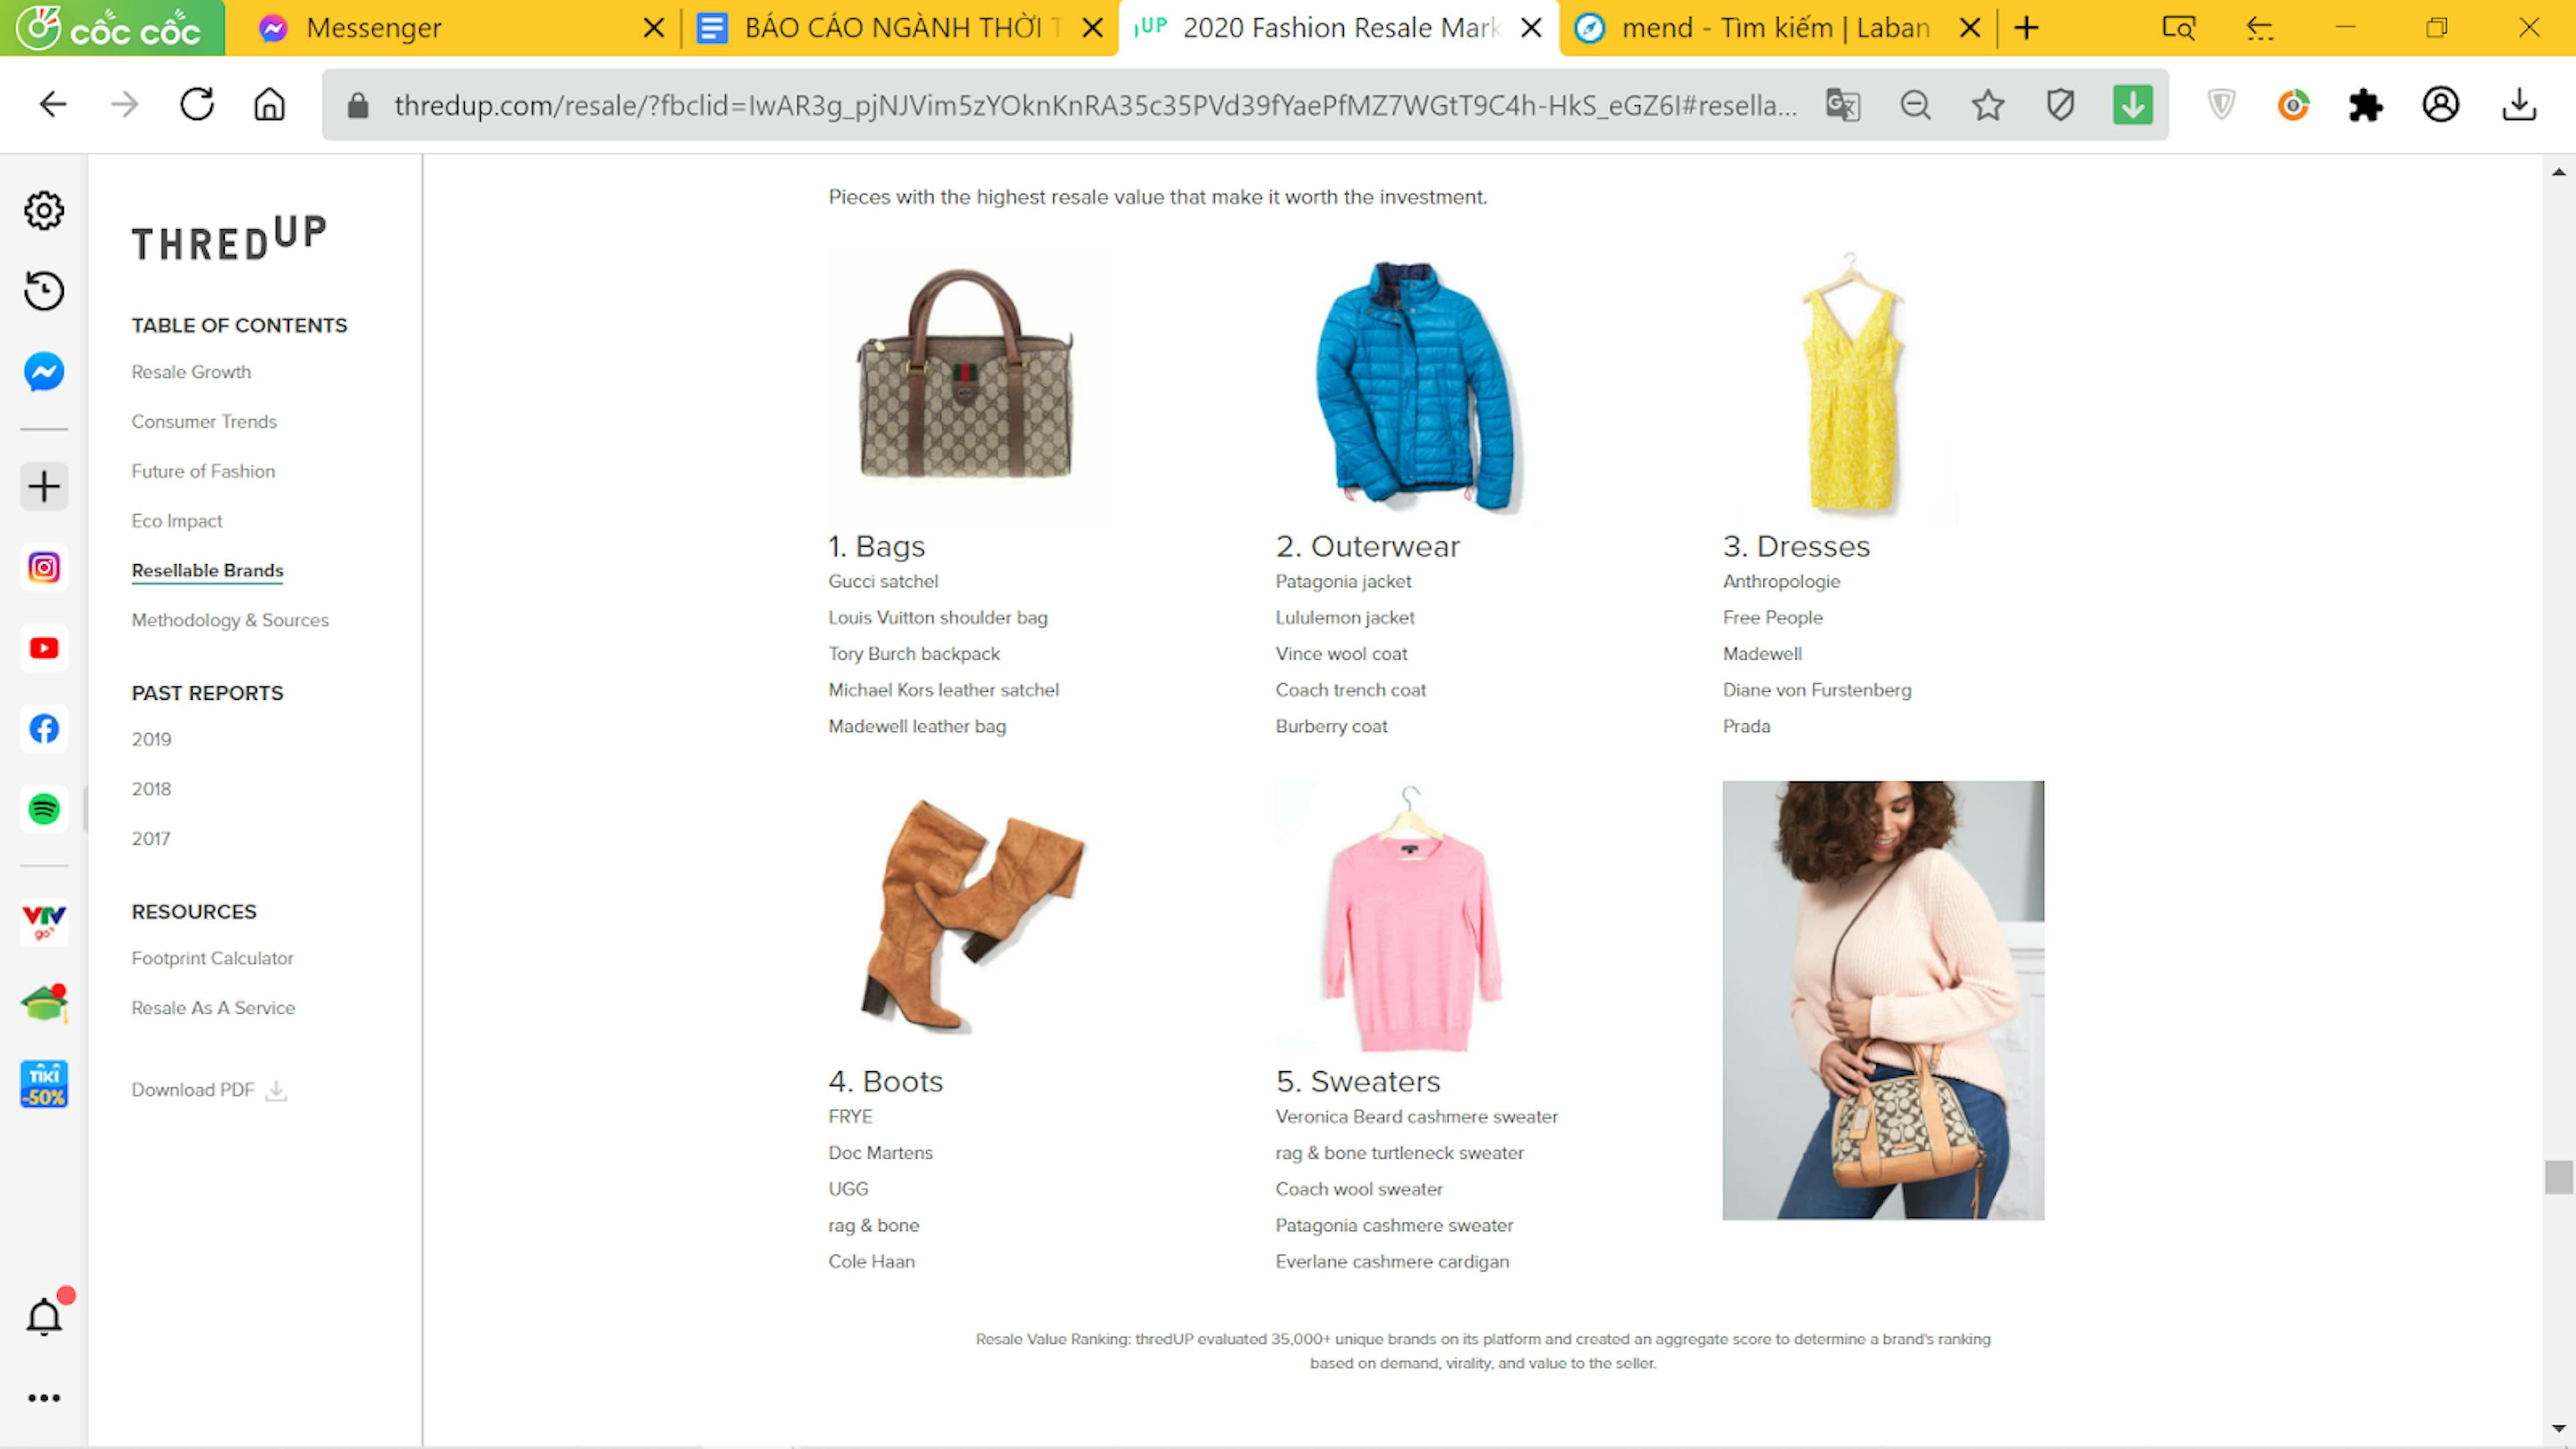This screenshot has width=2576, height=1449.
Task: Click the address bar URL field
Action: 1095,105
